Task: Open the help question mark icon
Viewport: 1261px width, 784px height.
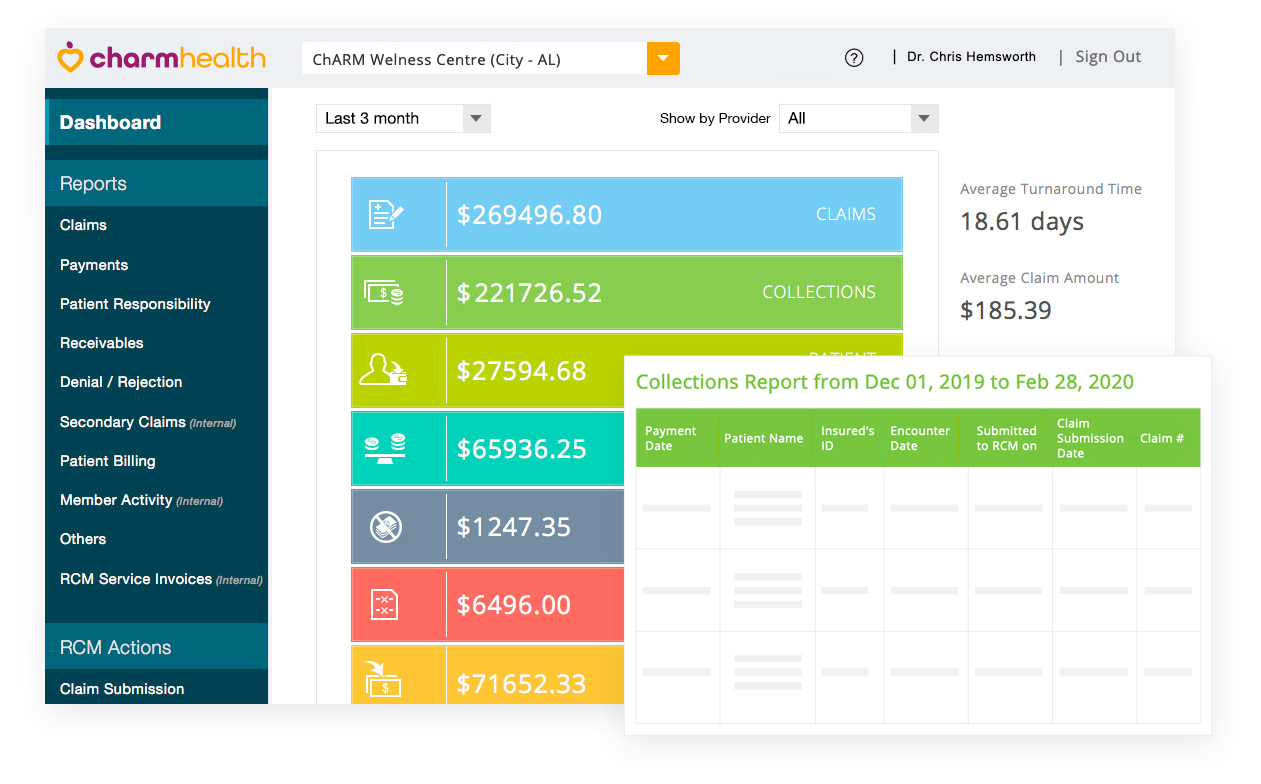Action: coord(854,58)
